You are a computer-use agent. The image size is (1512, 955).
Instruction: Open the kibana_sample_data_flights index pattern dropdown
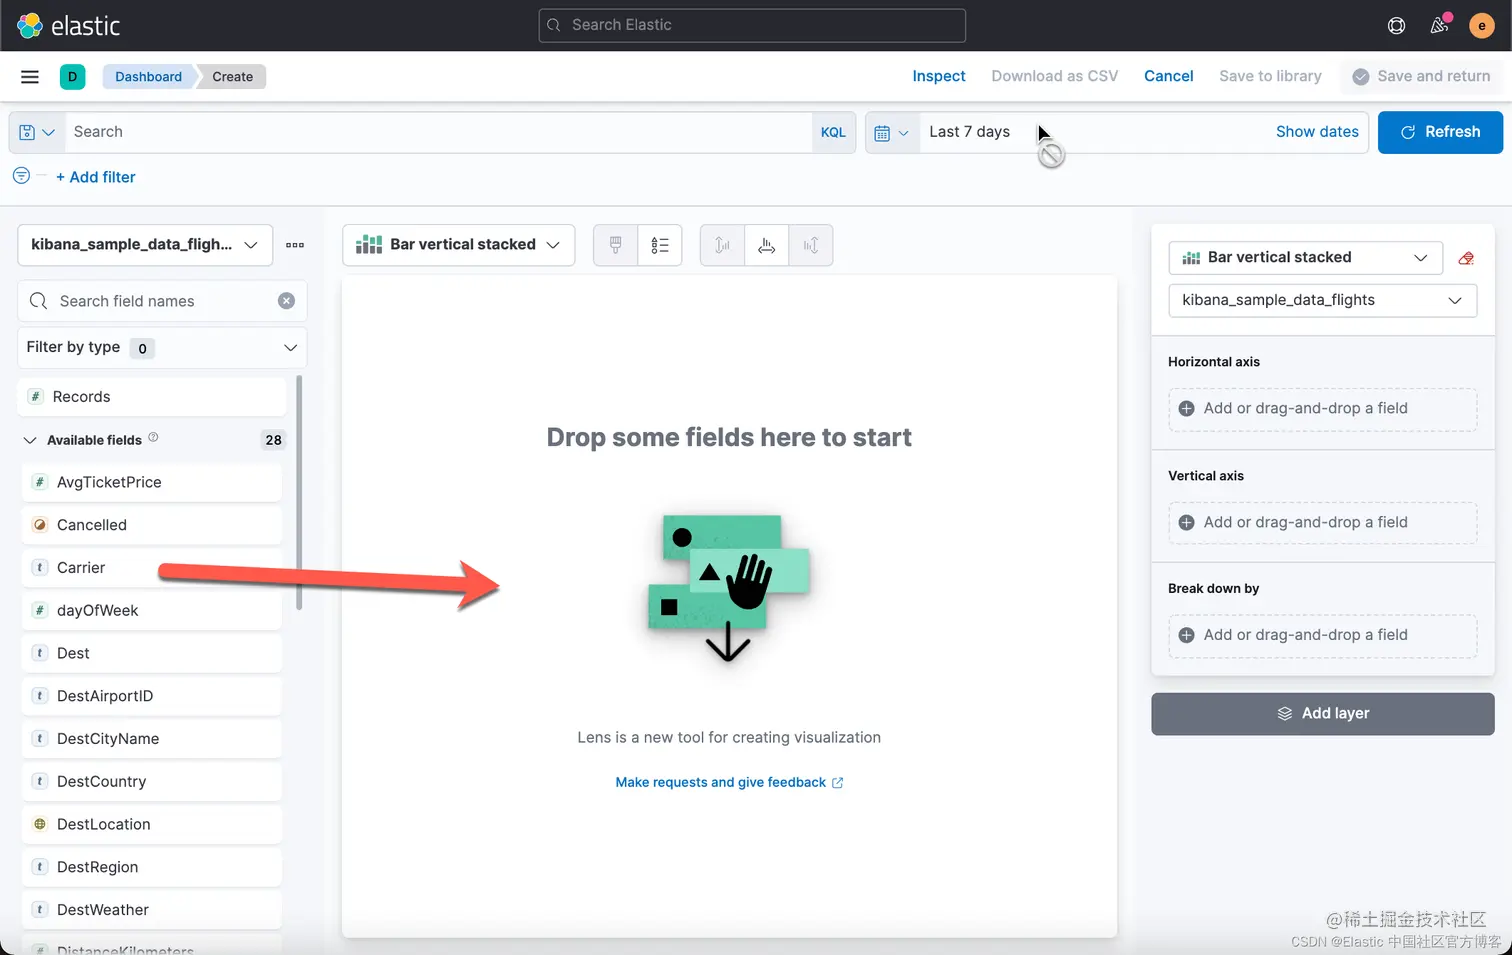(x=145, y=244)
